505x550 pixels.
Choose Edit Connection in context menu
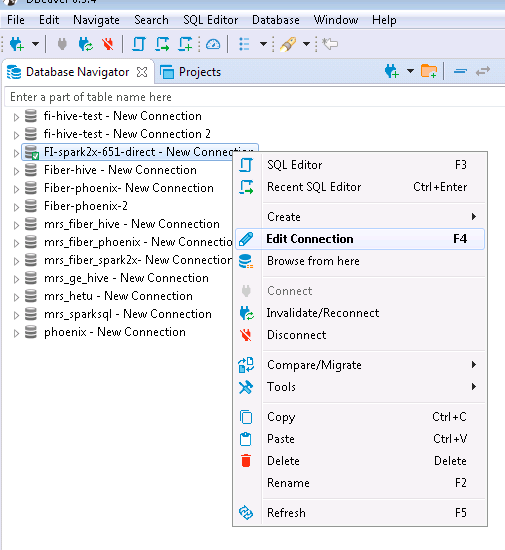360,239
